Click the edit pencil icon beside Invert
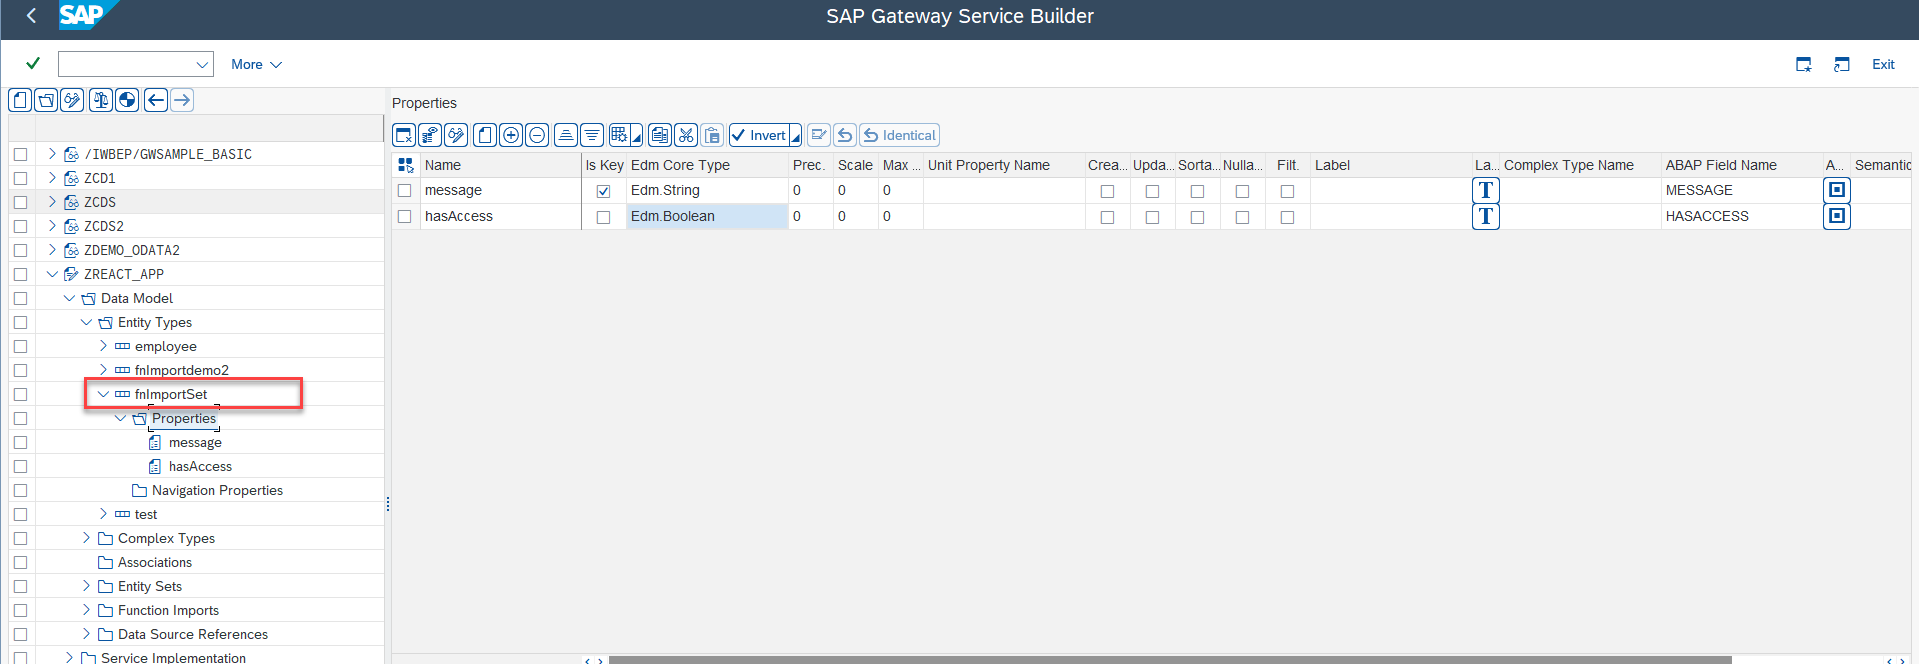The width and height of the screenshot is (1919, 664). pos(819,135)
